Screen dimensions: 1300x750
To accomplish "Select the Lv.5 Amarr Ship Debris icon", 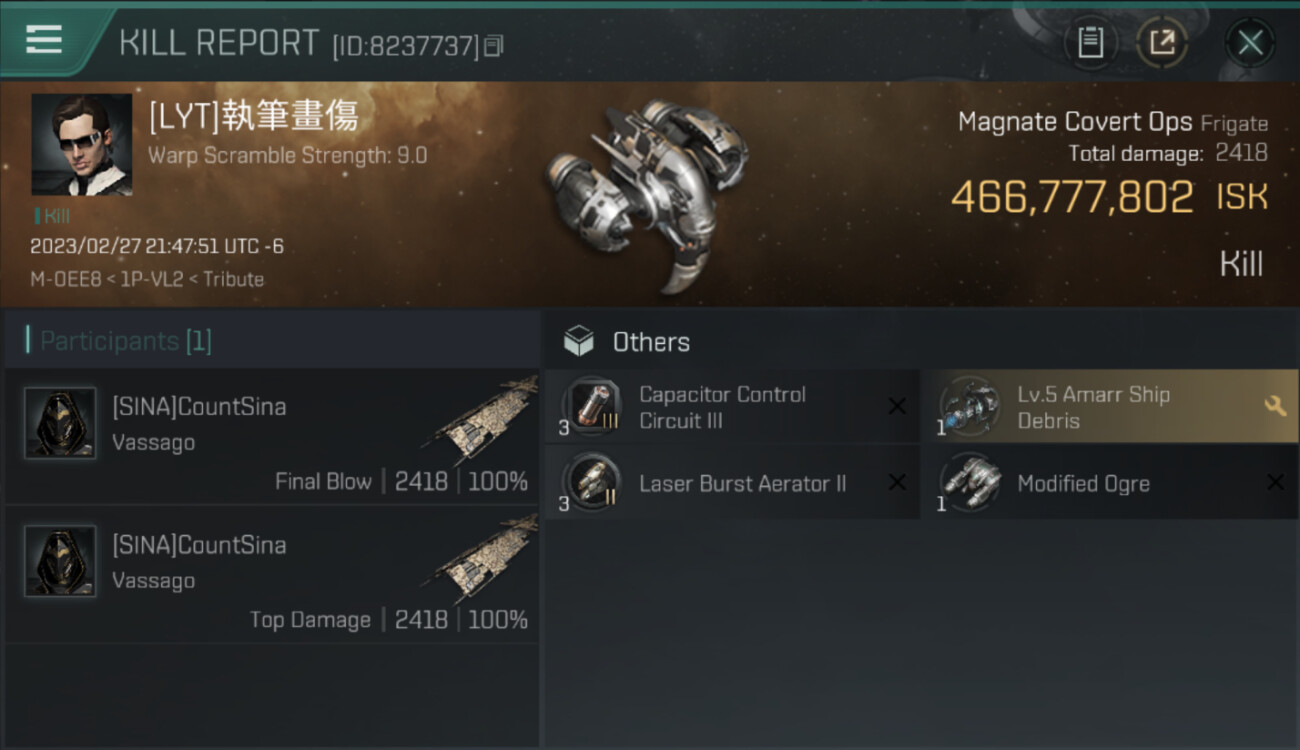I will [969, 406].
